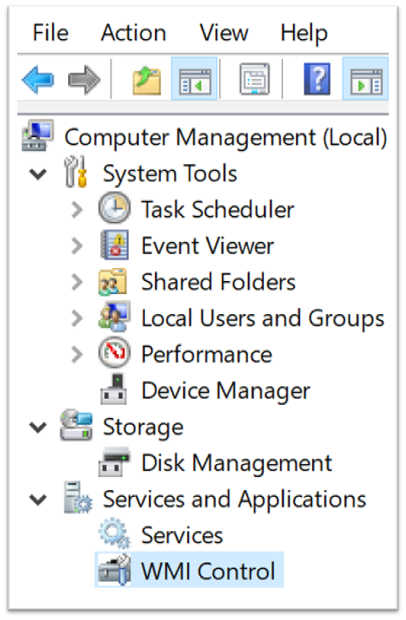Expand the Event Viewer node

(77, 246)
